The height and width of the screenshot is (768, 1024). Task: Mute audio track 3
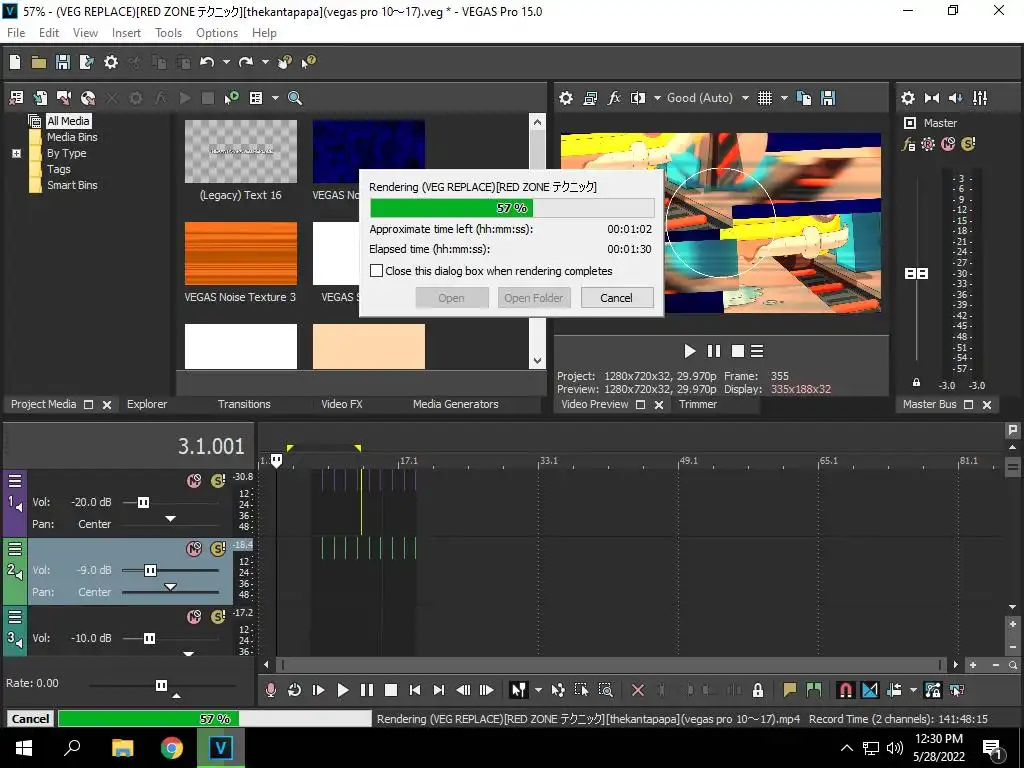click(x=194, y=616)
